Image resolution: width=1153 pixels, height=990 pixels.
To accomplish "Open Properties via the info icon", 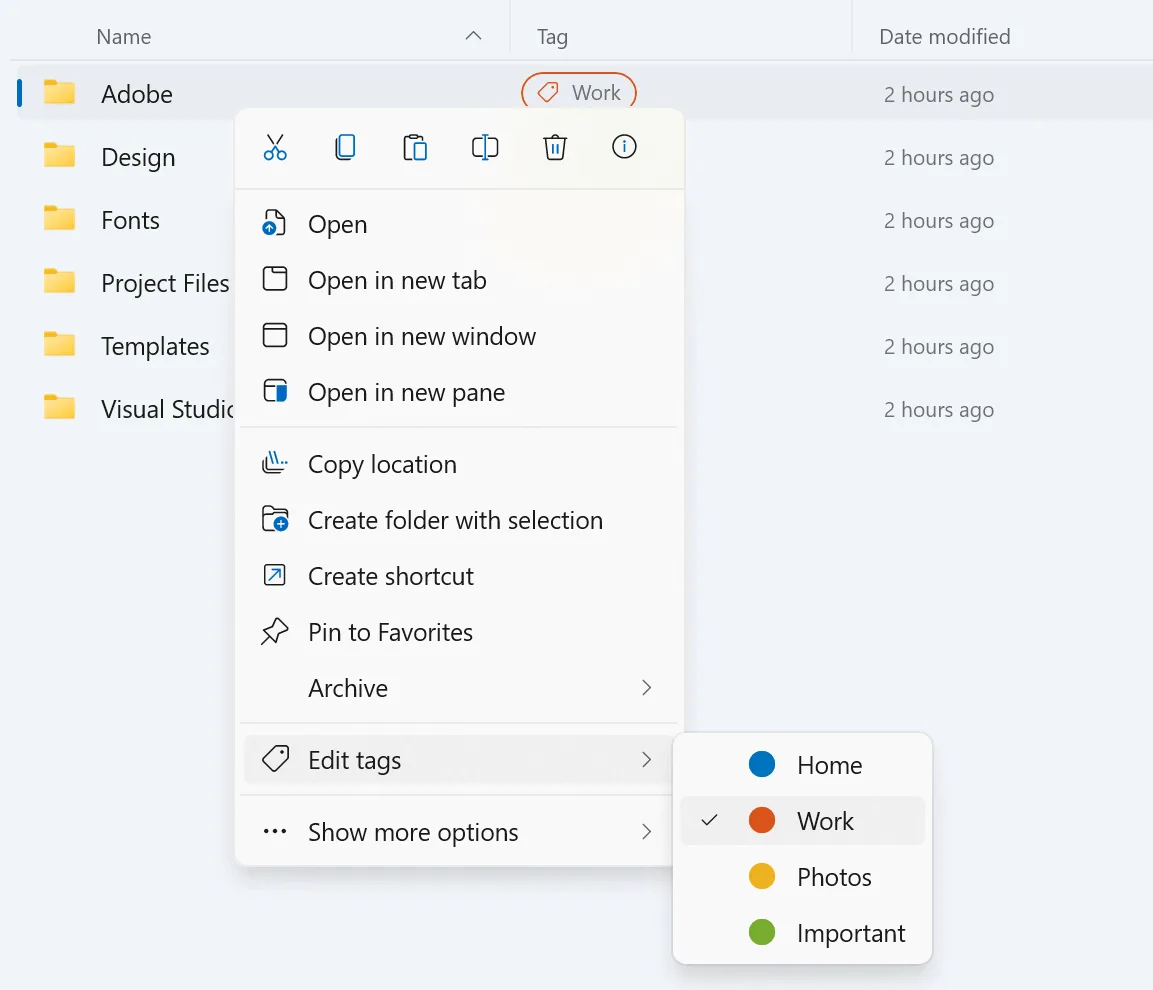I will [624, 146].
